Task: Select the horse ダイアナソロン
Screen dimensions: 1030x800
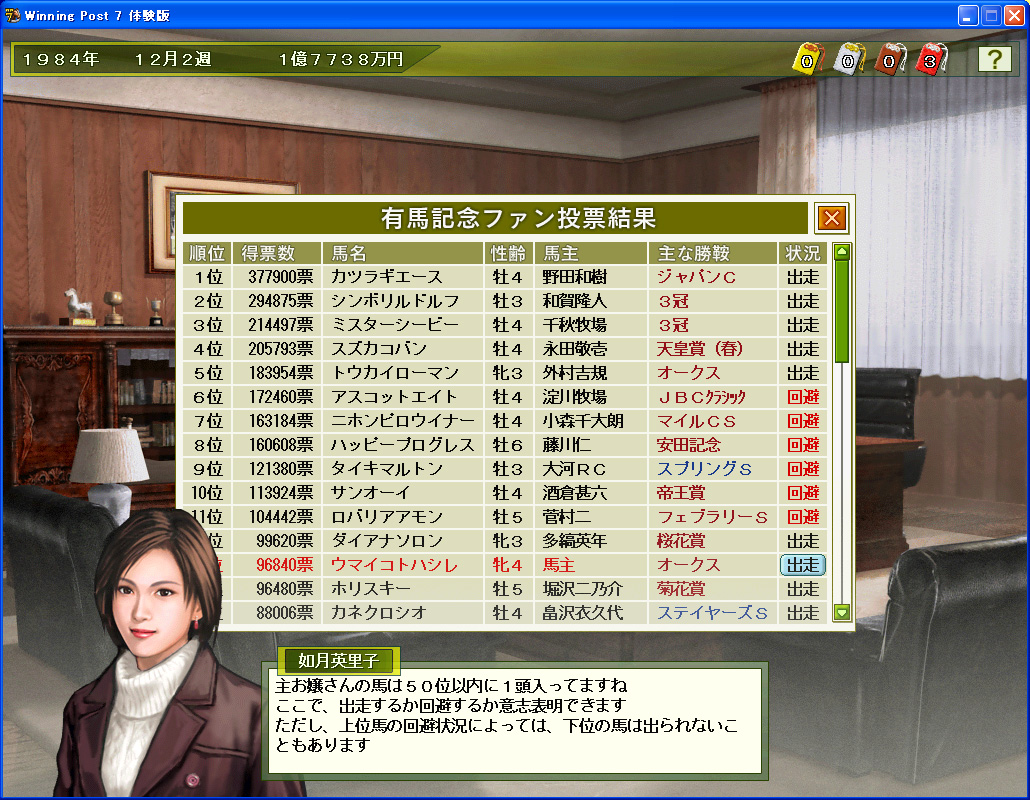Action: [x=386, y=541]
